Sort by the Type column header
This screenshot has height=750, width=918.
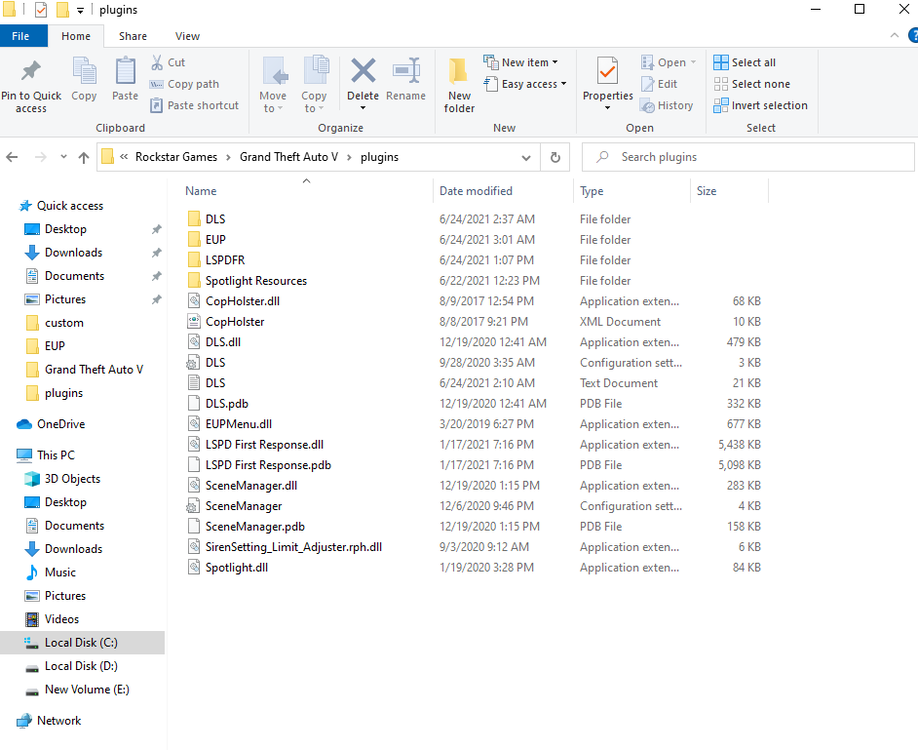pyautogui.click(x=591, y=191)
